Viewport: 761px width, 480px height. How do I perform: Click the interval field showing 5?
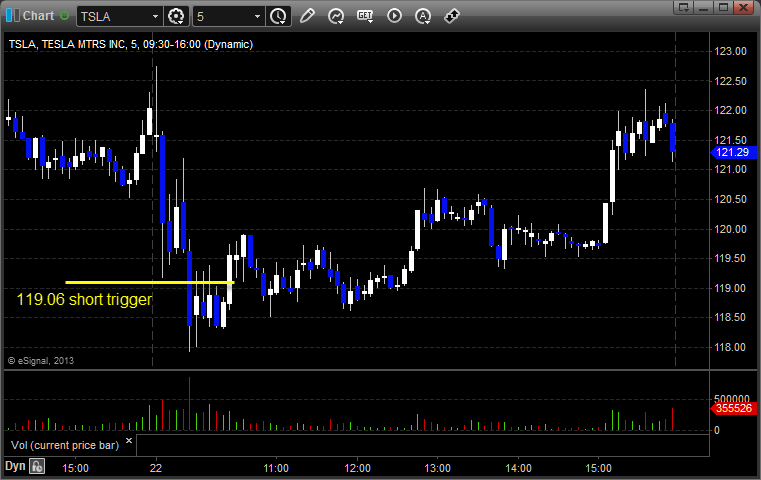(x=222, y=17)
